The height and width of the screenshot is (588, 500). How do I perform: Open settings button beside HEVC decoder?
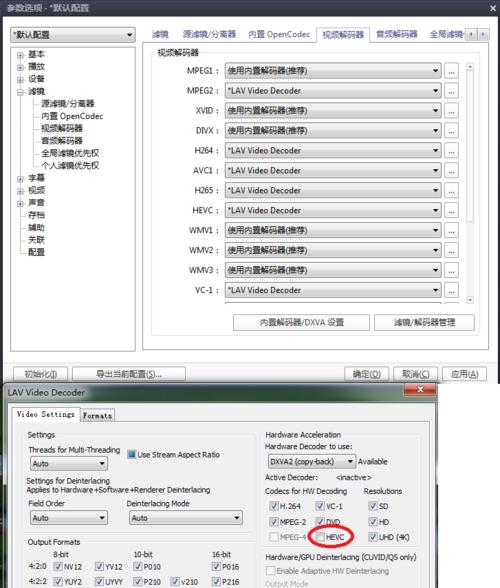(451, 210)
